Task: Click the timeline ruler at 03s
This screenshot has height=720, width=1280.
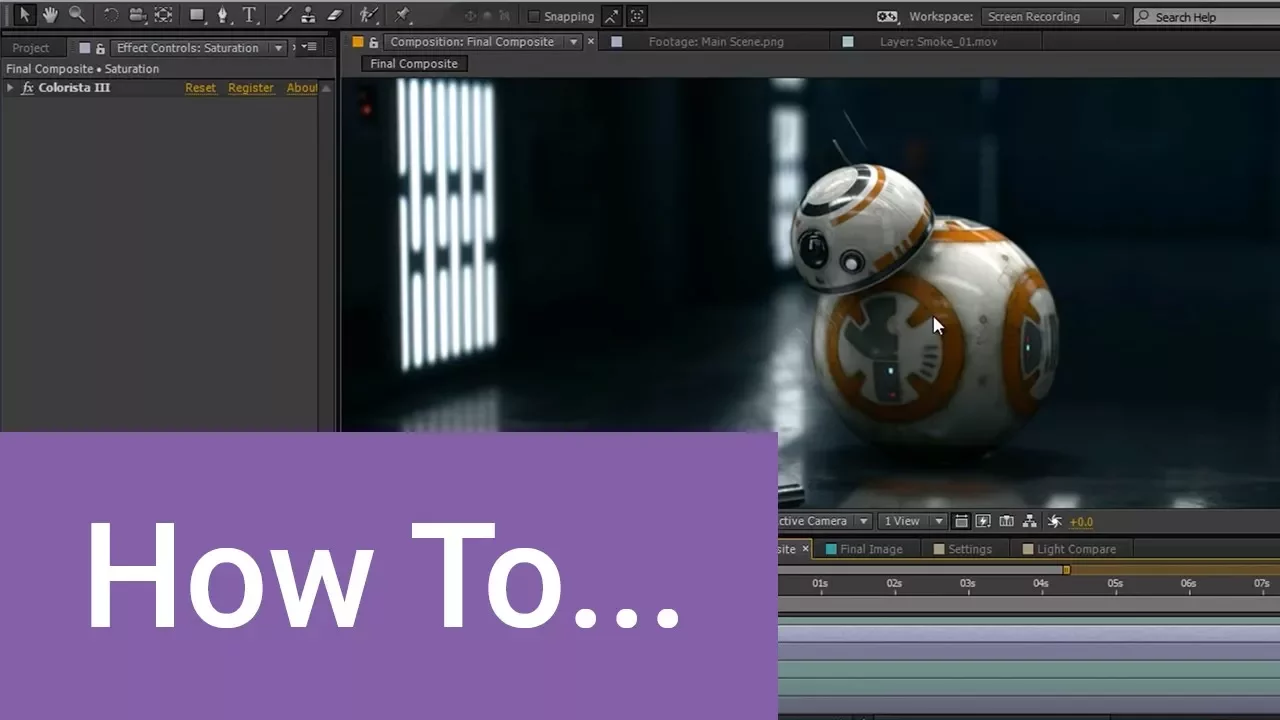Action: (967, 584)
